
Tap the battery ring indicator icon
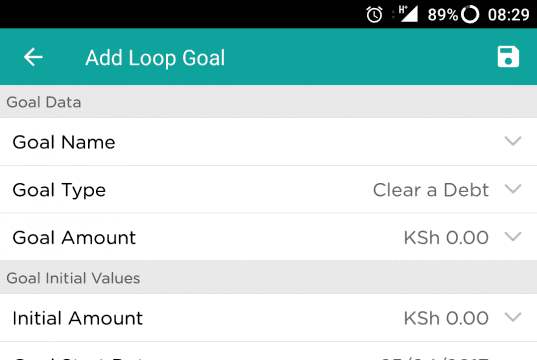[470, 15]
